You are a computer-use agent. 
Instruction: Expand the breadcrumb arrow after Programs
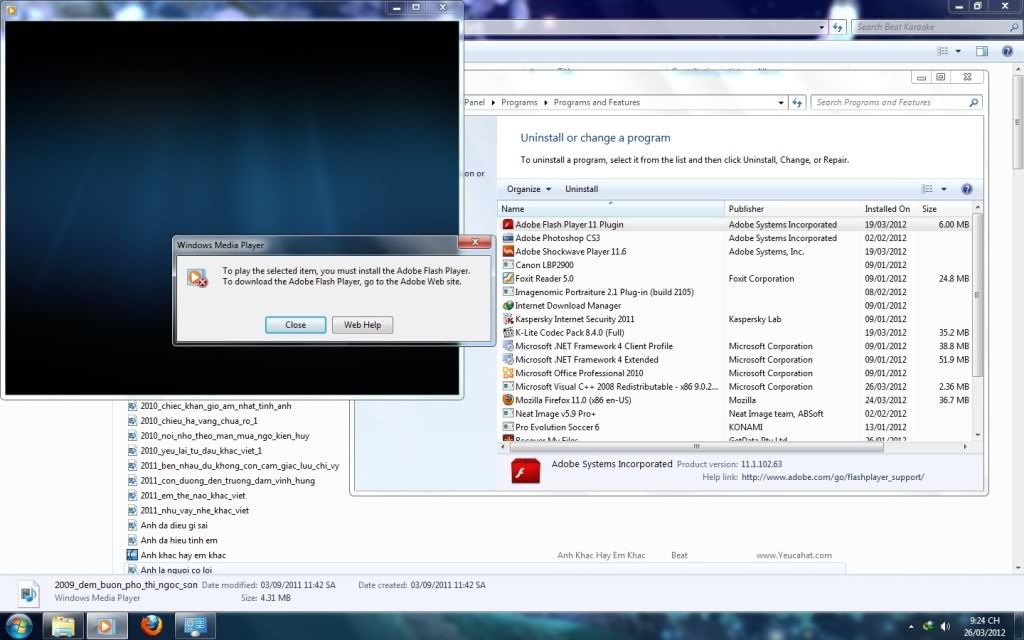click(x=546, y=103)
